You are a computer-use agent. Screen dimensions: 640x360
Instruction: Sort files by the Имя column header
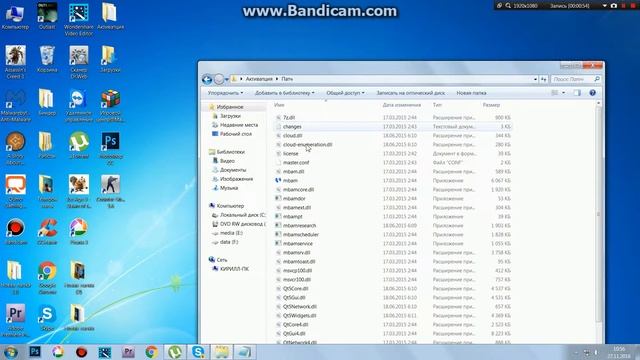point(279,105)
